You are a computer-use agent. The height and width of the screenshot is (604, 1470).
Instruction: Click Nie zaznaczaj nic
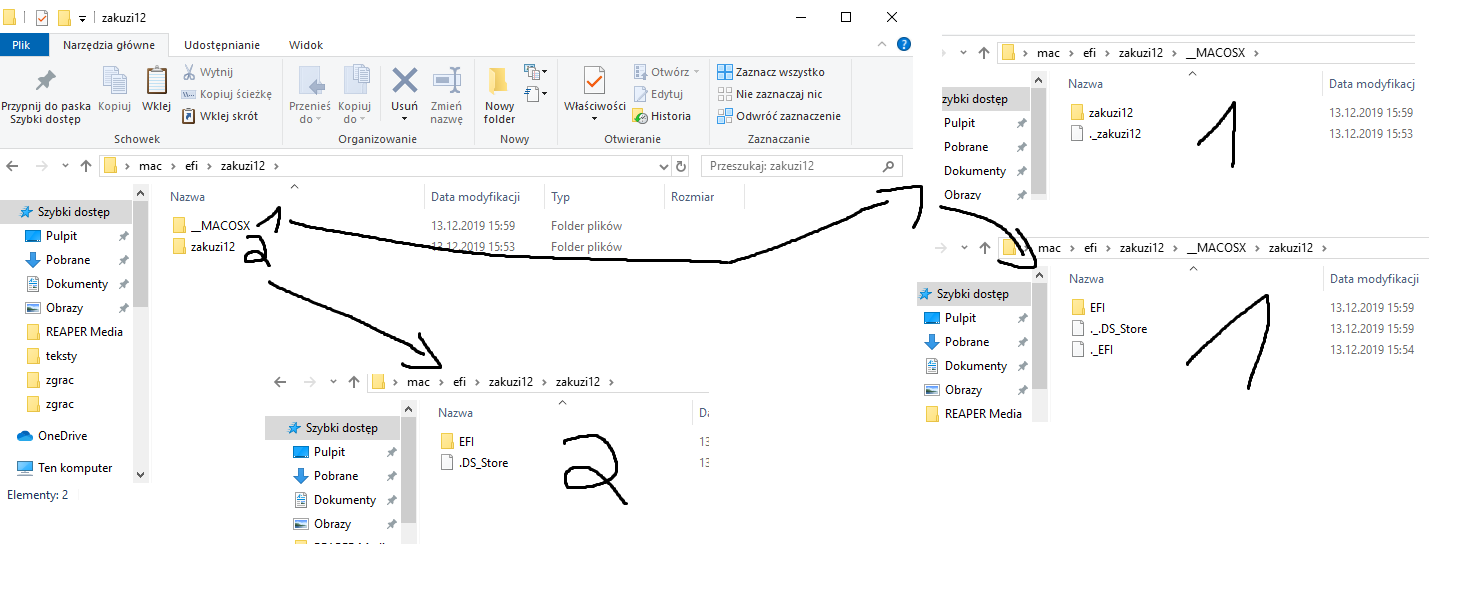[770, 94]
